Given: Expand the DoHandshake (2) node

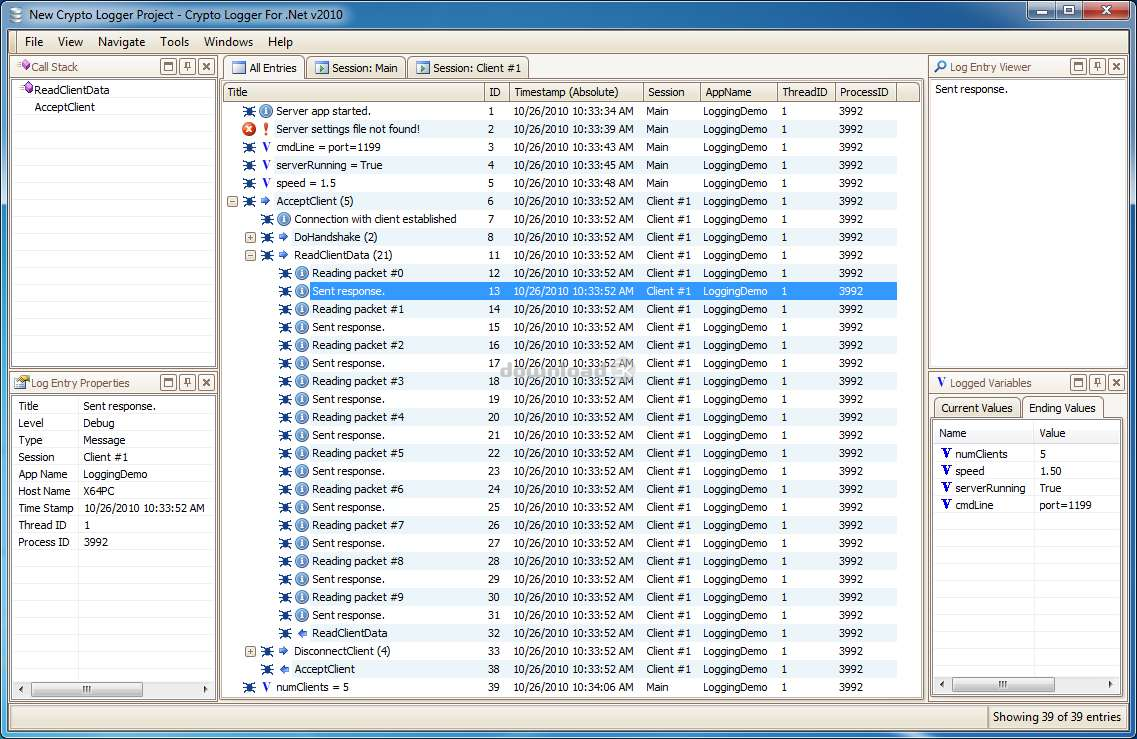Looking at the screenshot, I should pos(251,237).
